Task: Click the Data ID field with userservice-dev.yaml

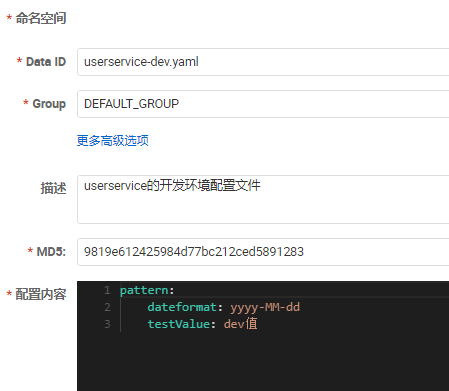Action: point(263,62)
